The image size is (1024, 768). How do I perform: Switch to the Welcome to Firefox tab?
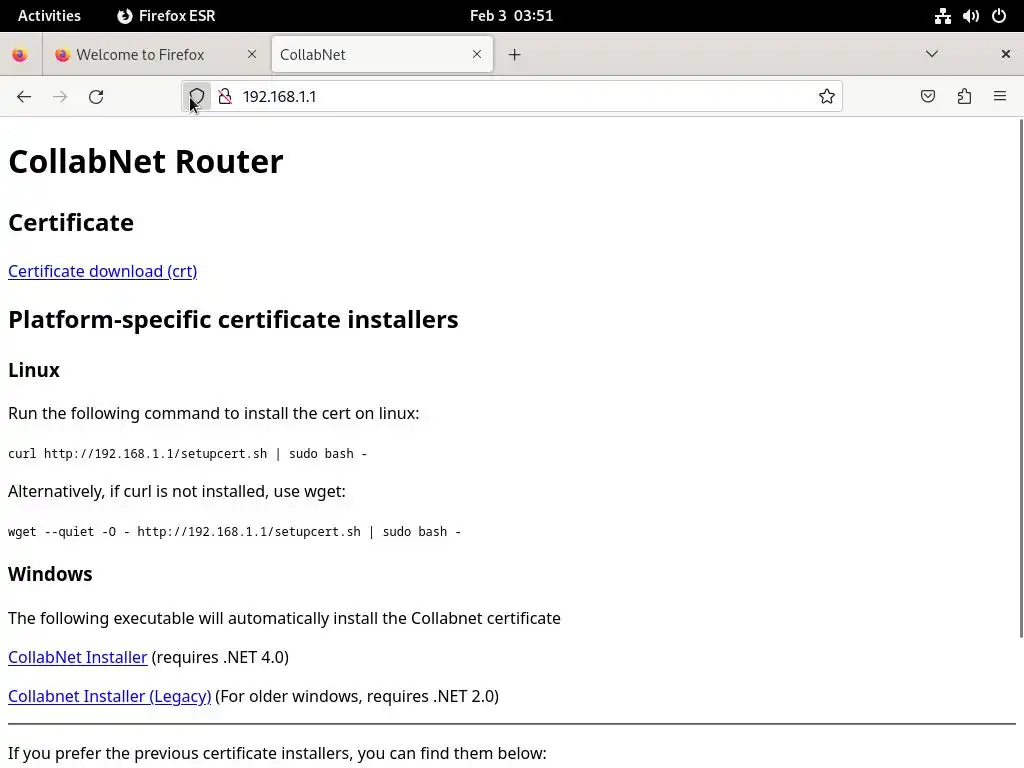[x=155, y=55]
